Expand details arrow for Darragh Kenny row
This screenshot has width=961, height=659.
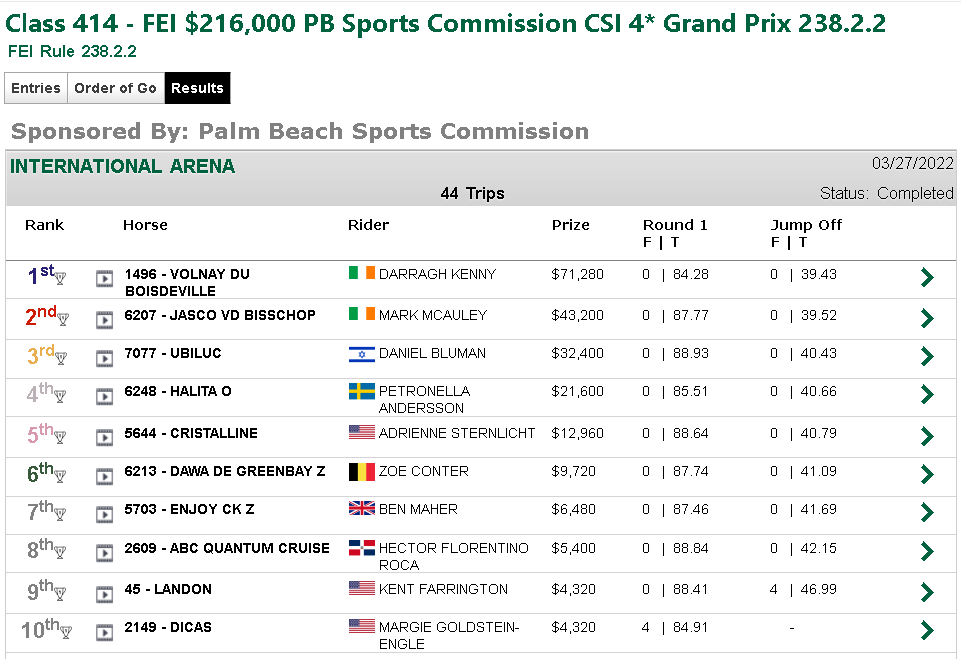tap(927, 277)
